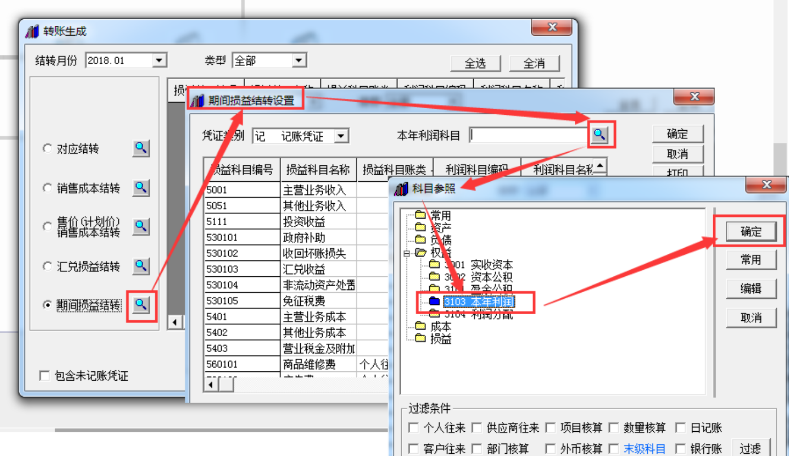Select row 5401 主营业务成本

click(297, 317)
